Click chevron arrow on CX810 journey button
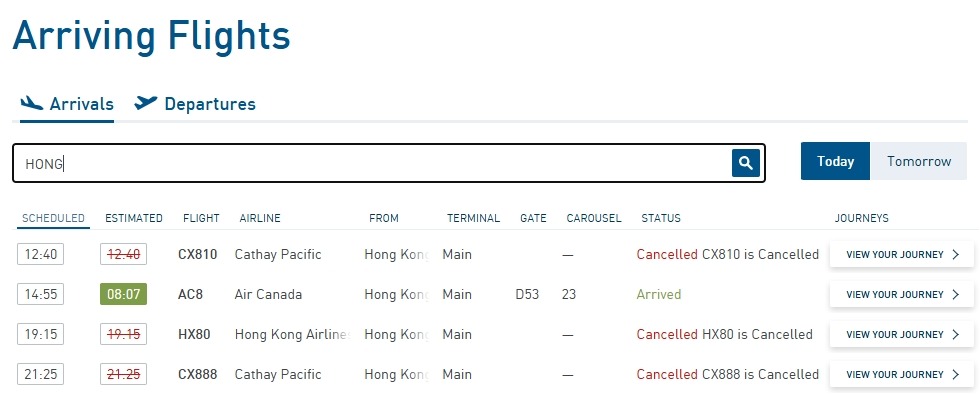 coord(955,255)
